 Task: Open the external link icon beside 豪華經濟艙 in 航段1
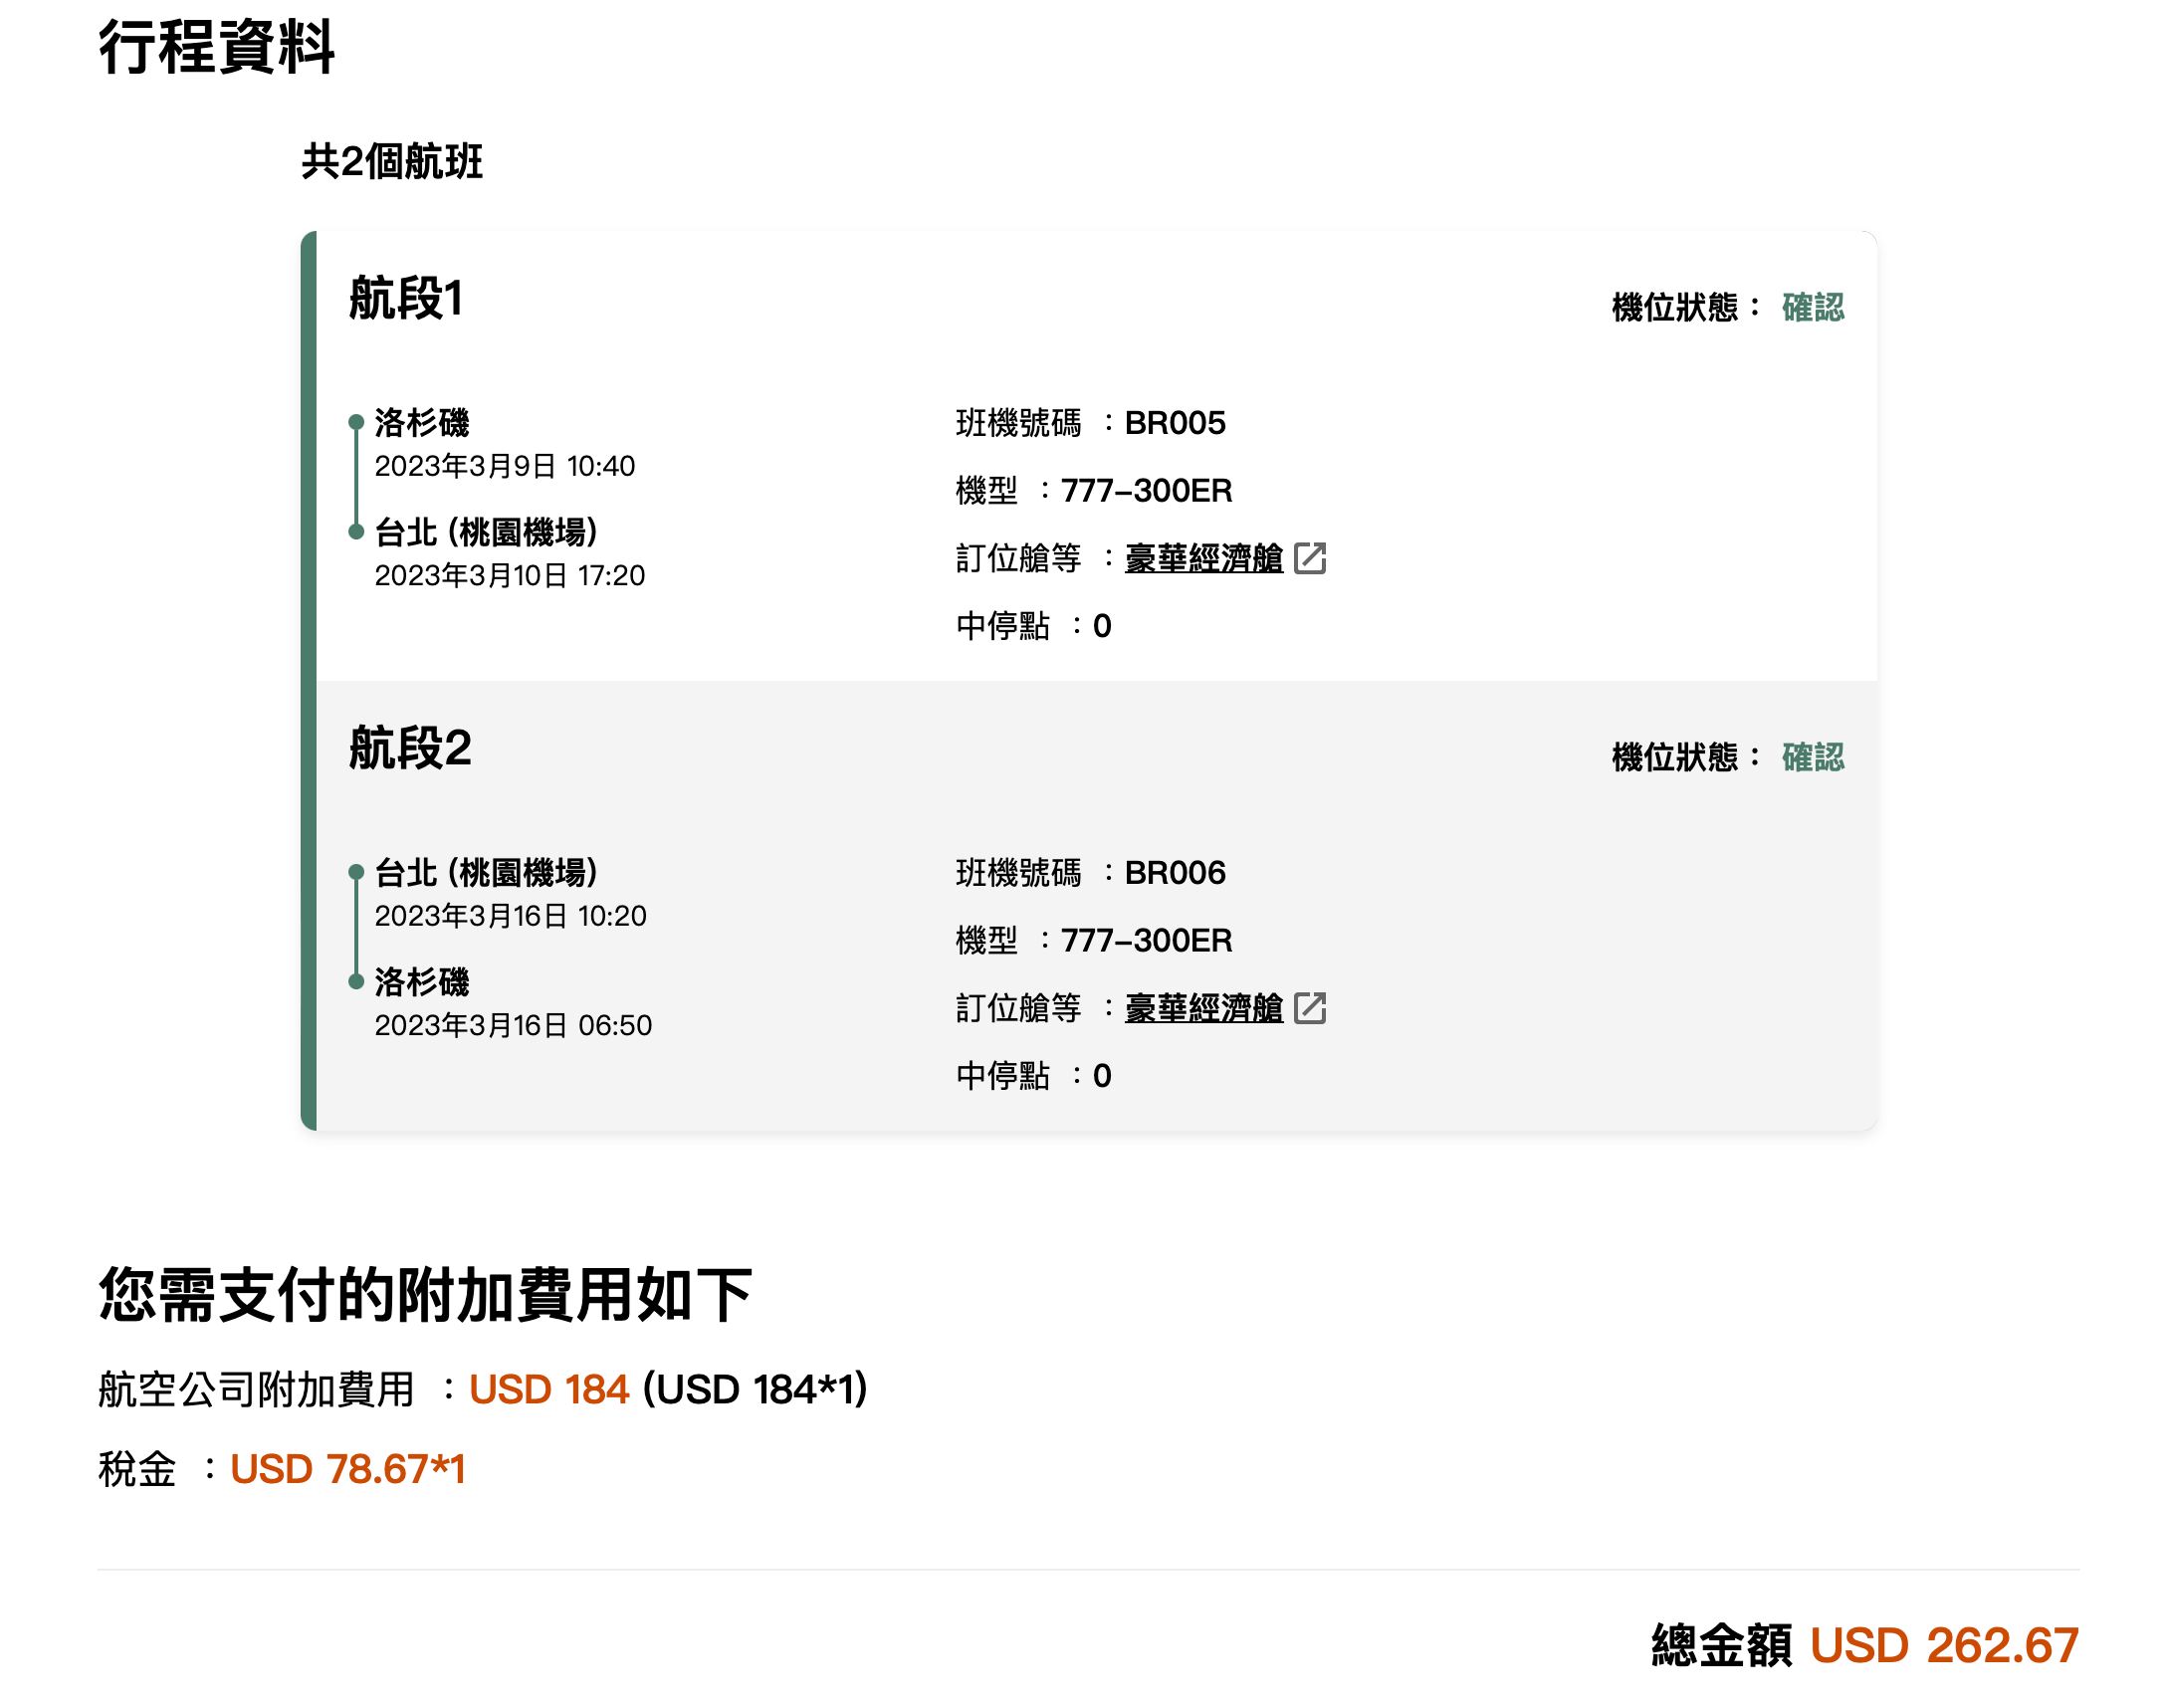point(1311,559)
